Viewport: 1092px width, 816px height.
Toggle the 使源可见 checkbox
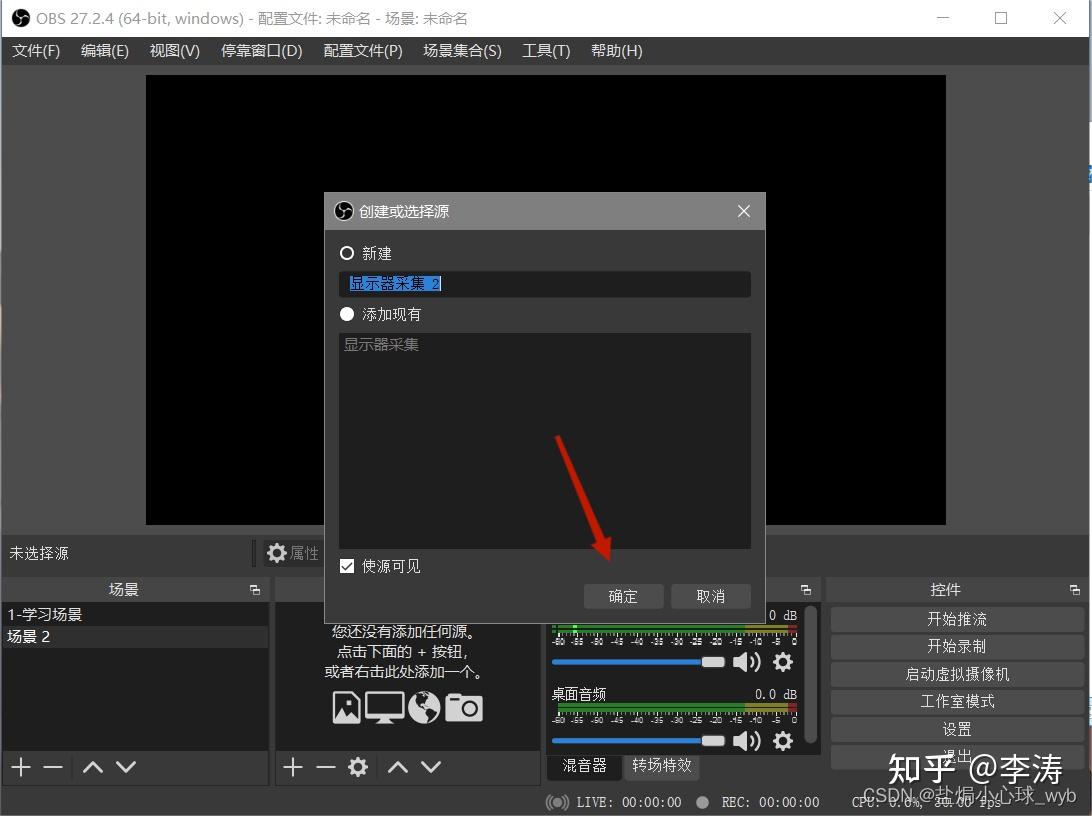(x=347, y=566)
